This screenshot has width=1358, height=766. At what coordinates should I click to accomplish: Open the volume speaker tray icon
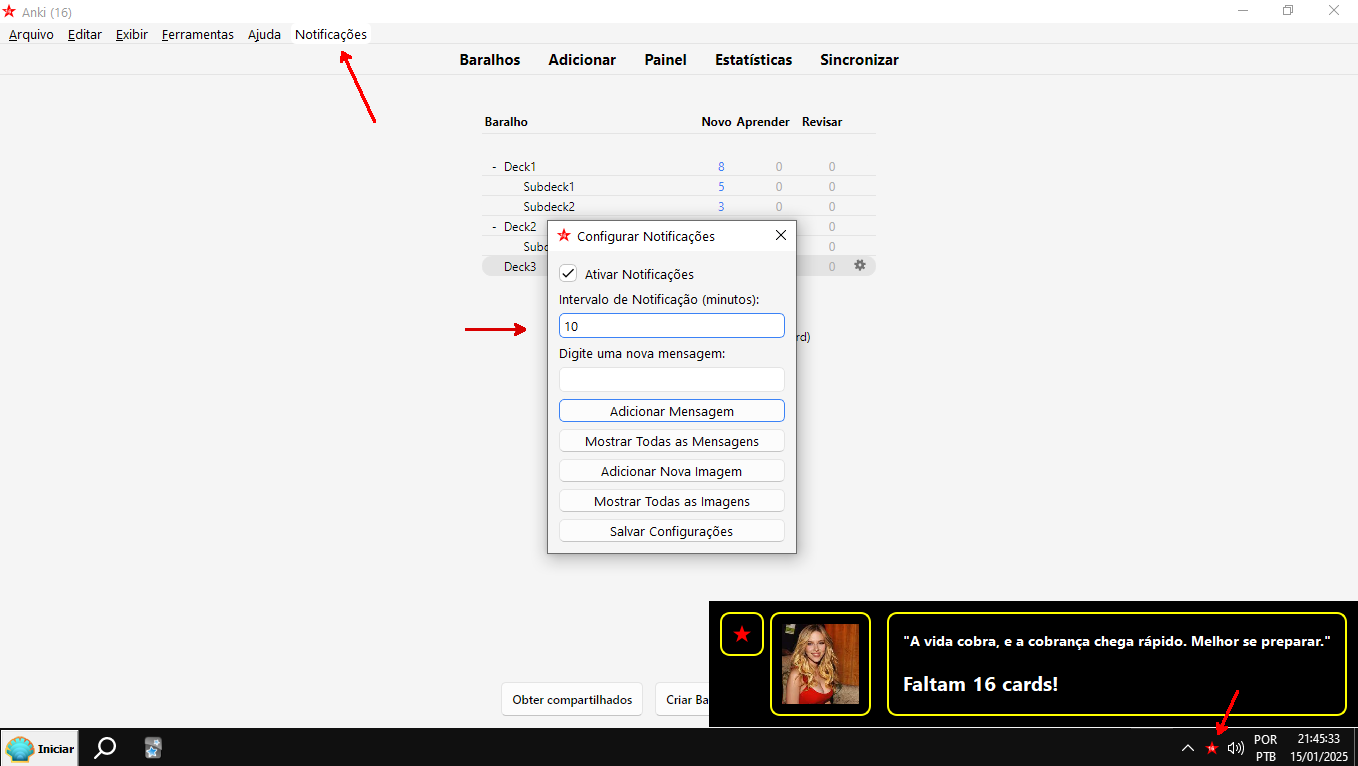tap(1236, 748)
